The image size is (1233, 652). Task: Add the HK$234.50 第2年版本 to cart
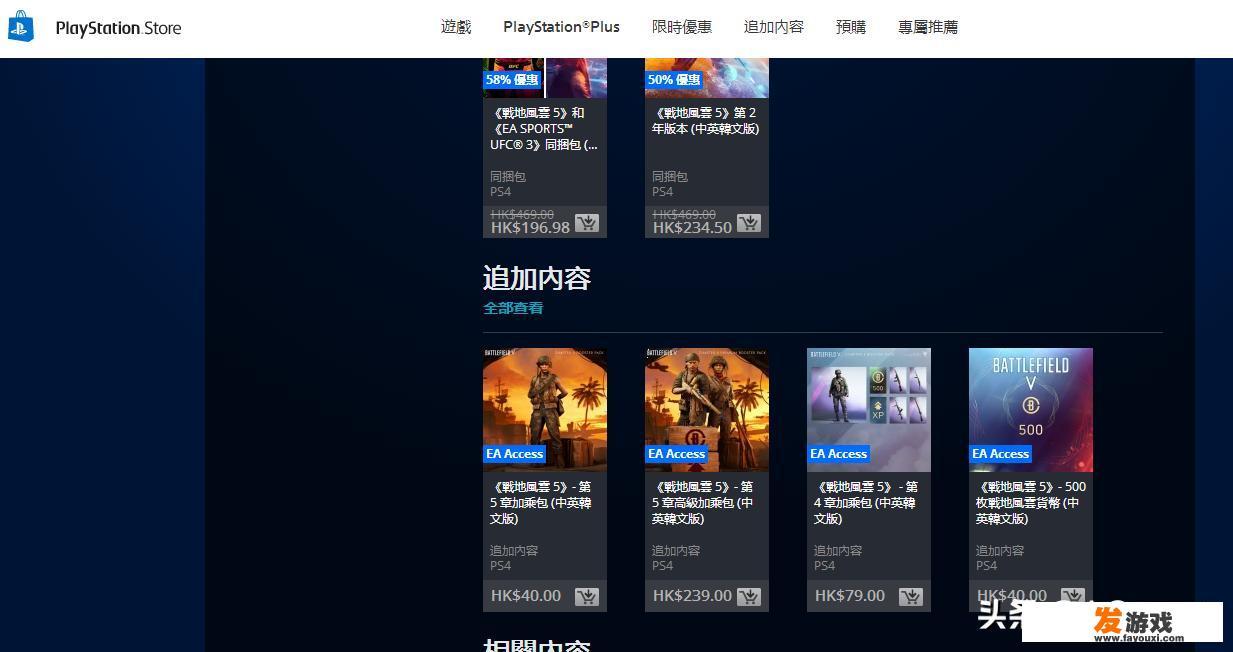pyautogui.click(x=749, y=223)
